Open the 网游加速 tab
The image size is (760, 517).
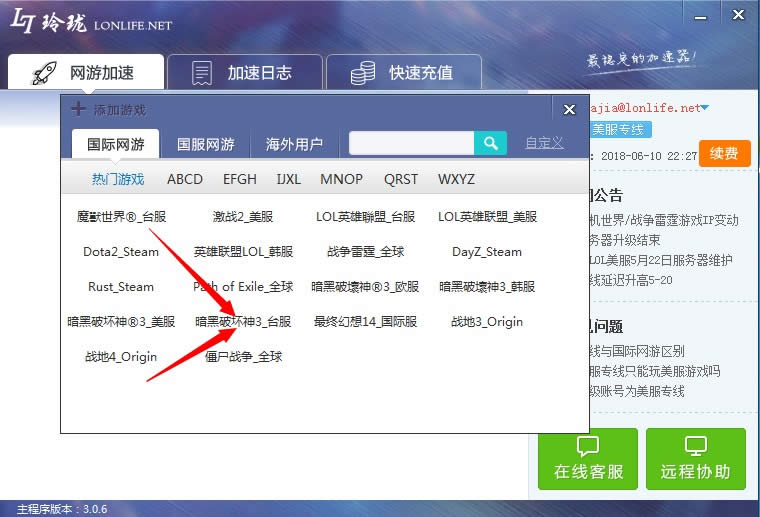[x=86, y=72]
